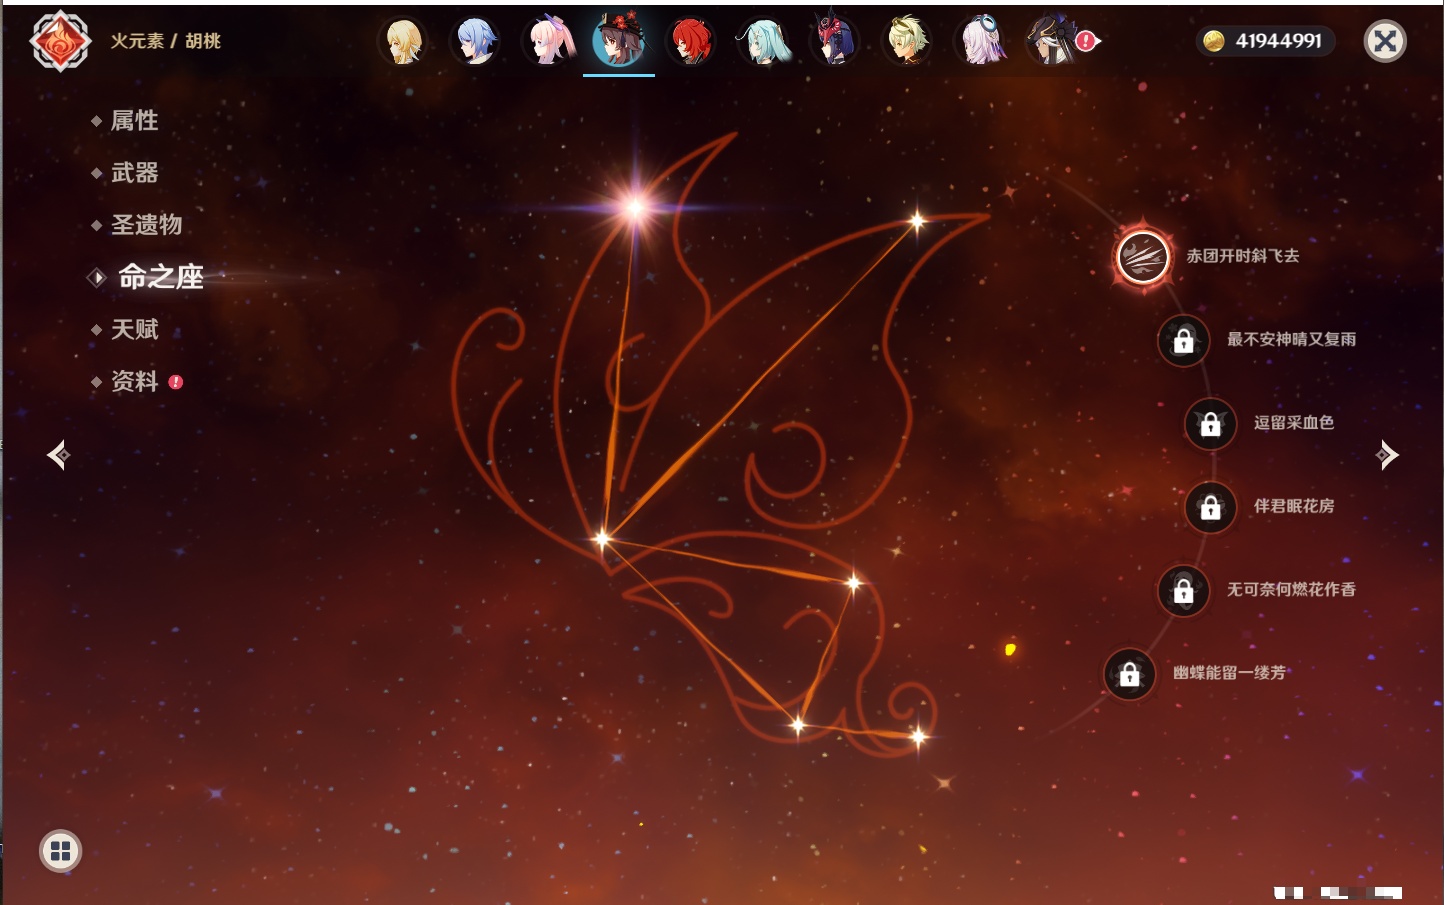Viewport: 1444px width, 905px height.
Task: Select the red-haired character avatar
Action: click(690, 42)
